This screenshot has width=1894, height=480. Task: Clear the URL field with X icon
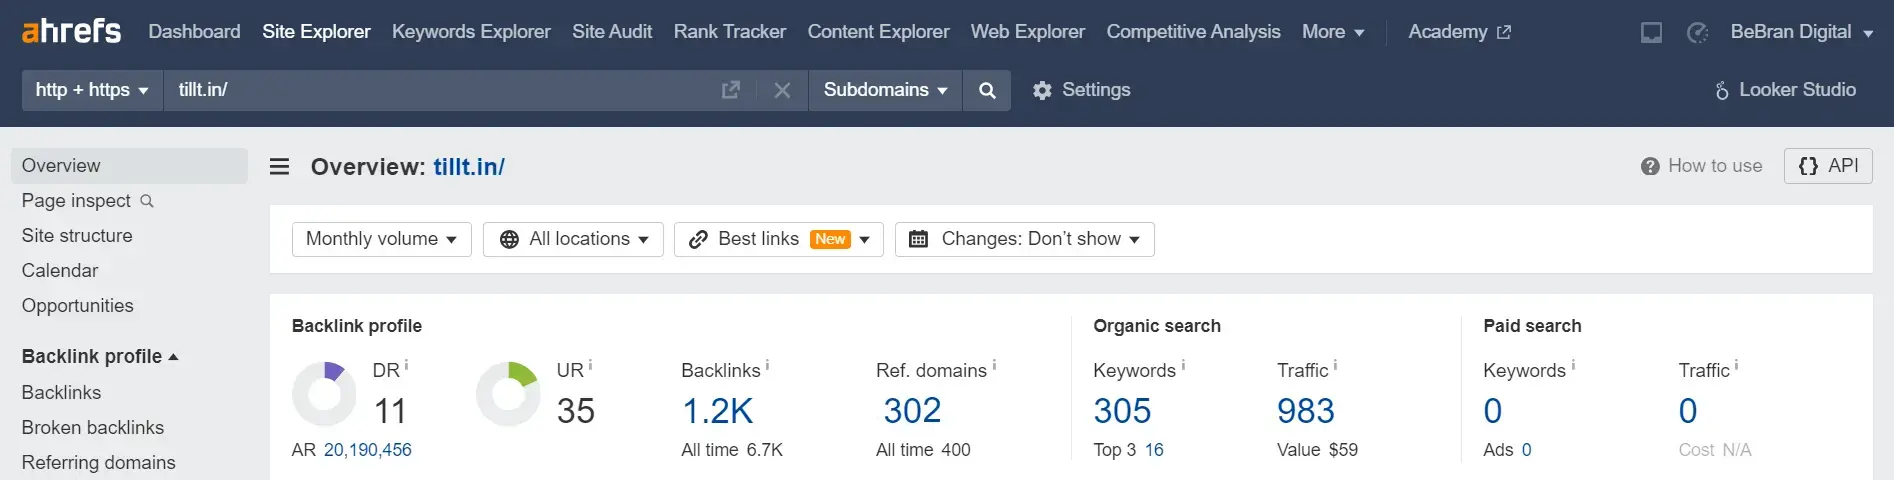[782, 90]
